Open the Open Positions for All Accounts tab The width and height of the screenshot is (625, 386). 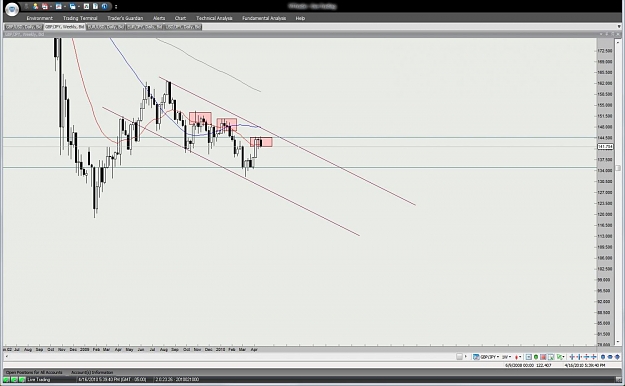coord(34,372)
